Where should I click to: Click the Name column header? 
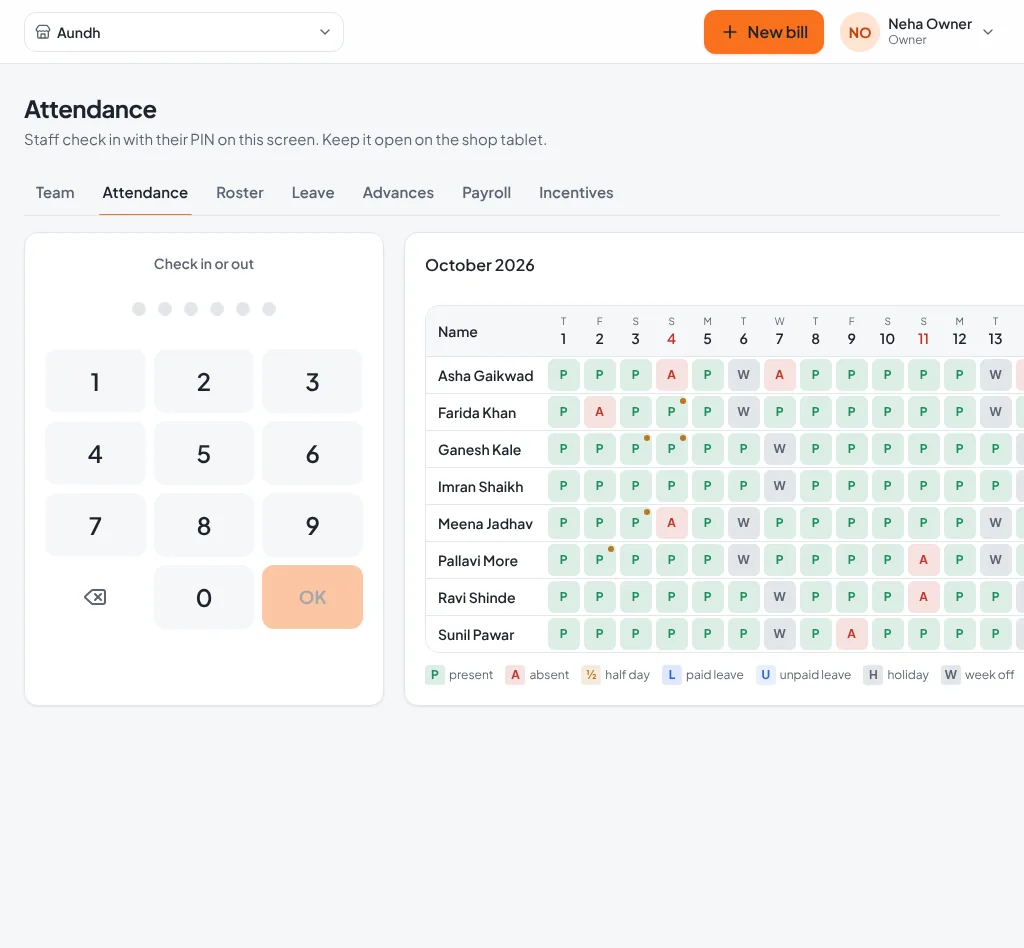(x=458, y=332)
